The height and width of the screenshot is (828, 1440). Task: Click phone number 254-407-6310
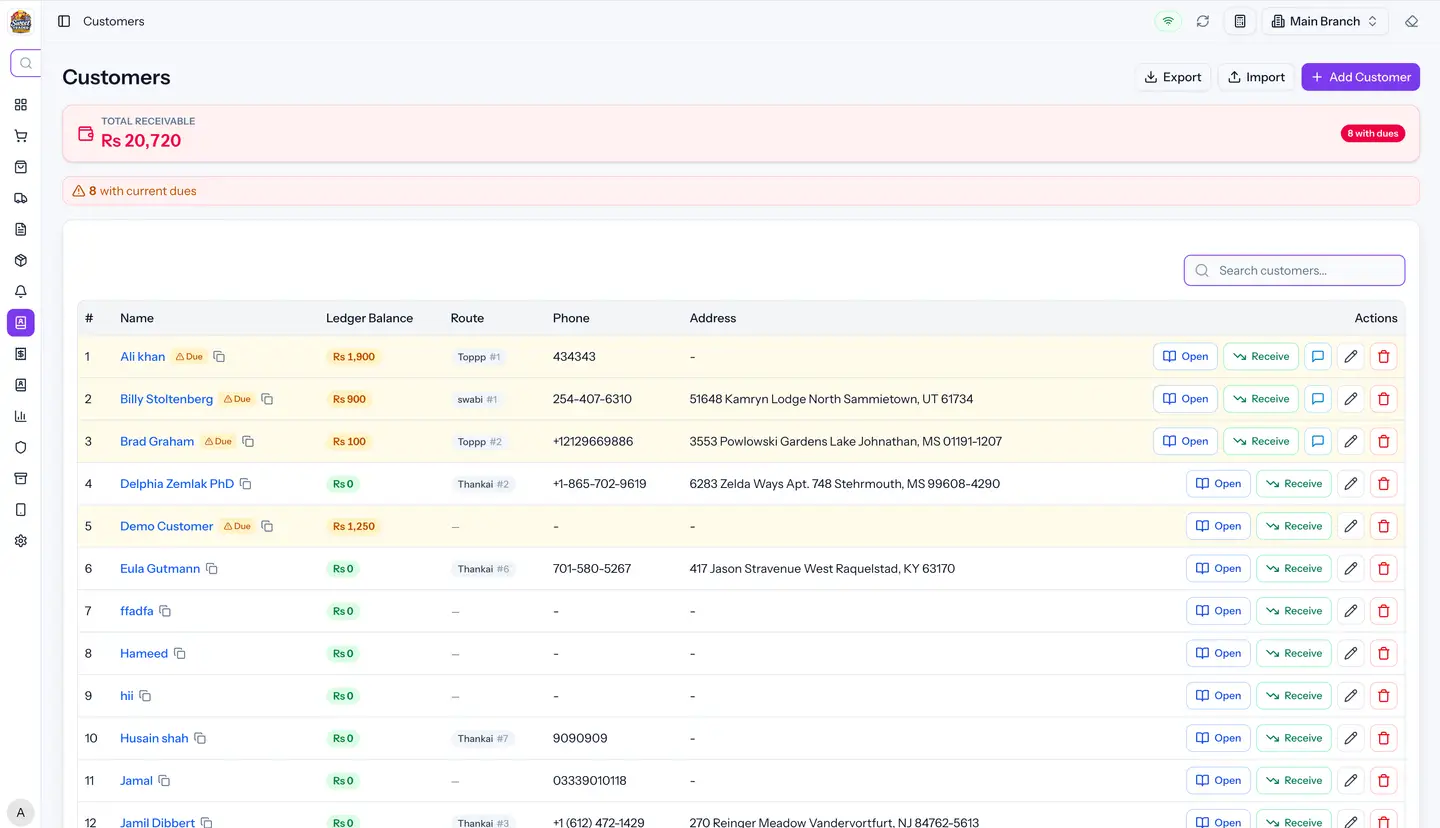tap(592, 399)
